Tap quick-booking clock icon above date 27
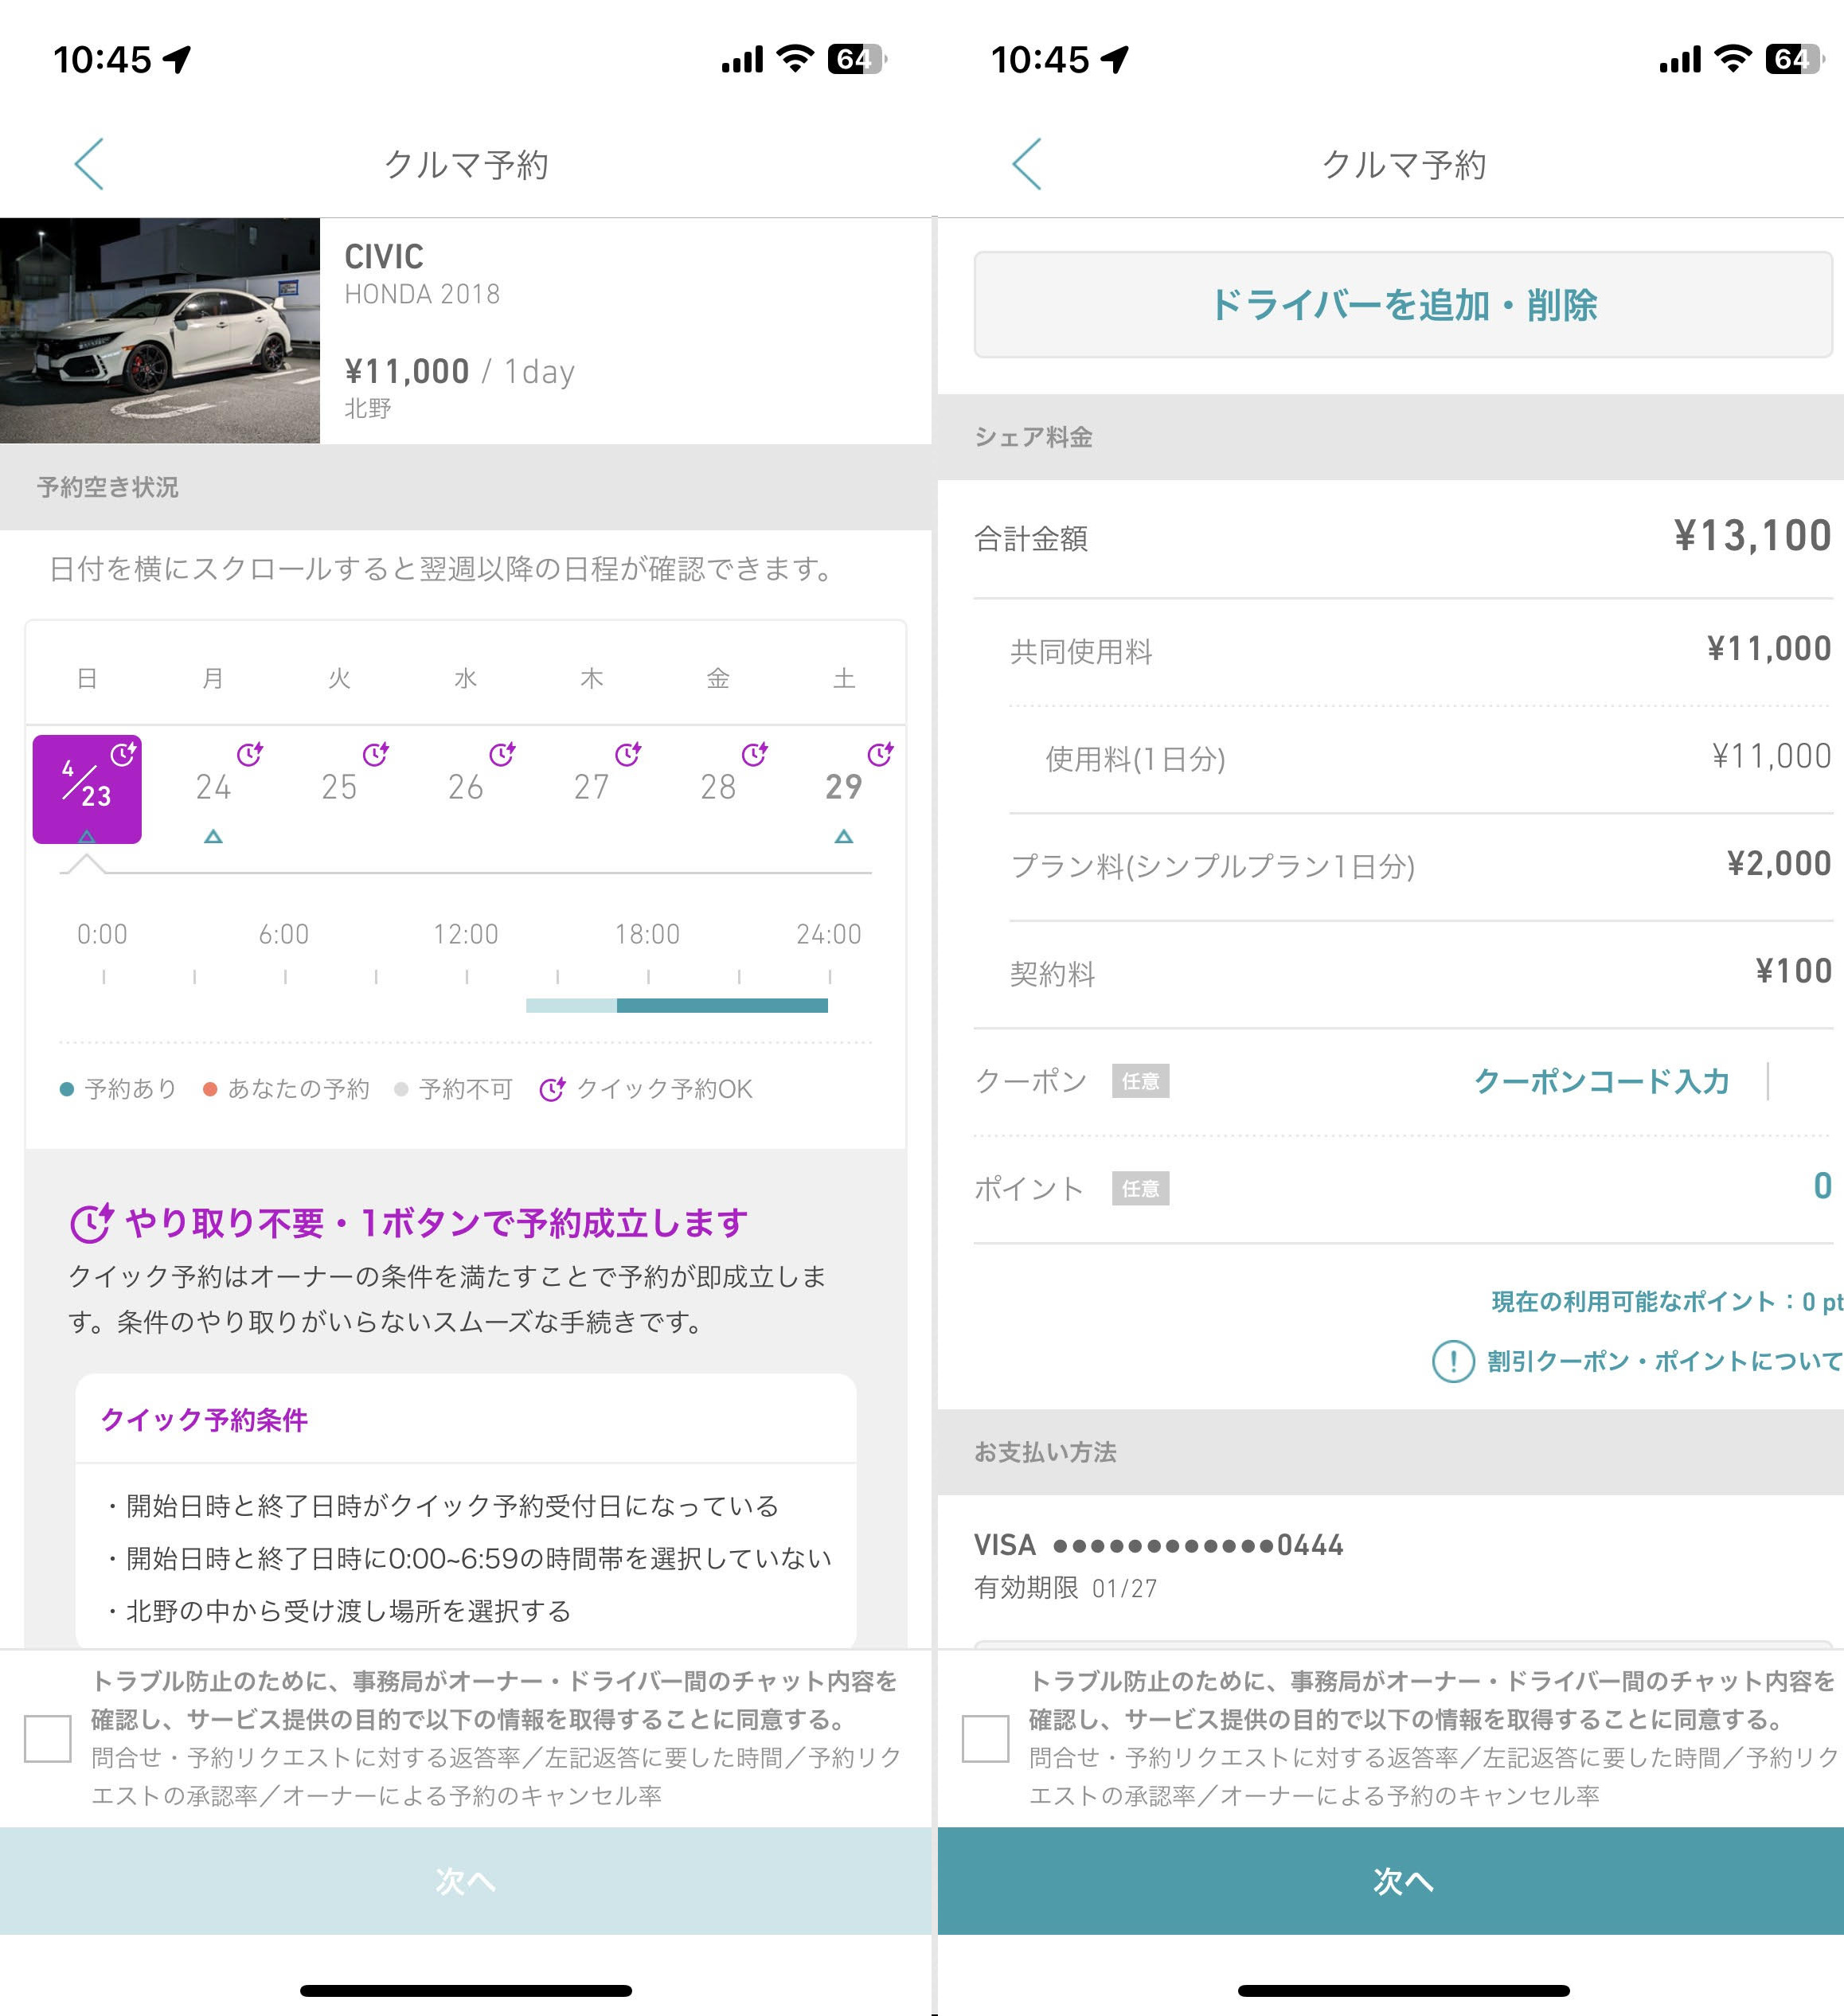 tap(628, 754)
